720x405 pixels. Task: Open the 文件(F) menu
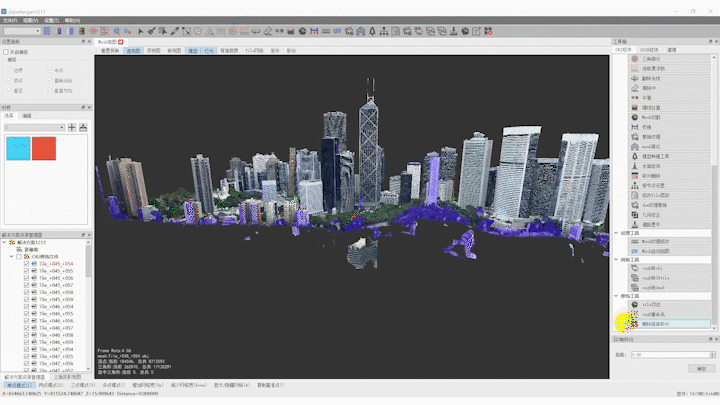[10, 20]
